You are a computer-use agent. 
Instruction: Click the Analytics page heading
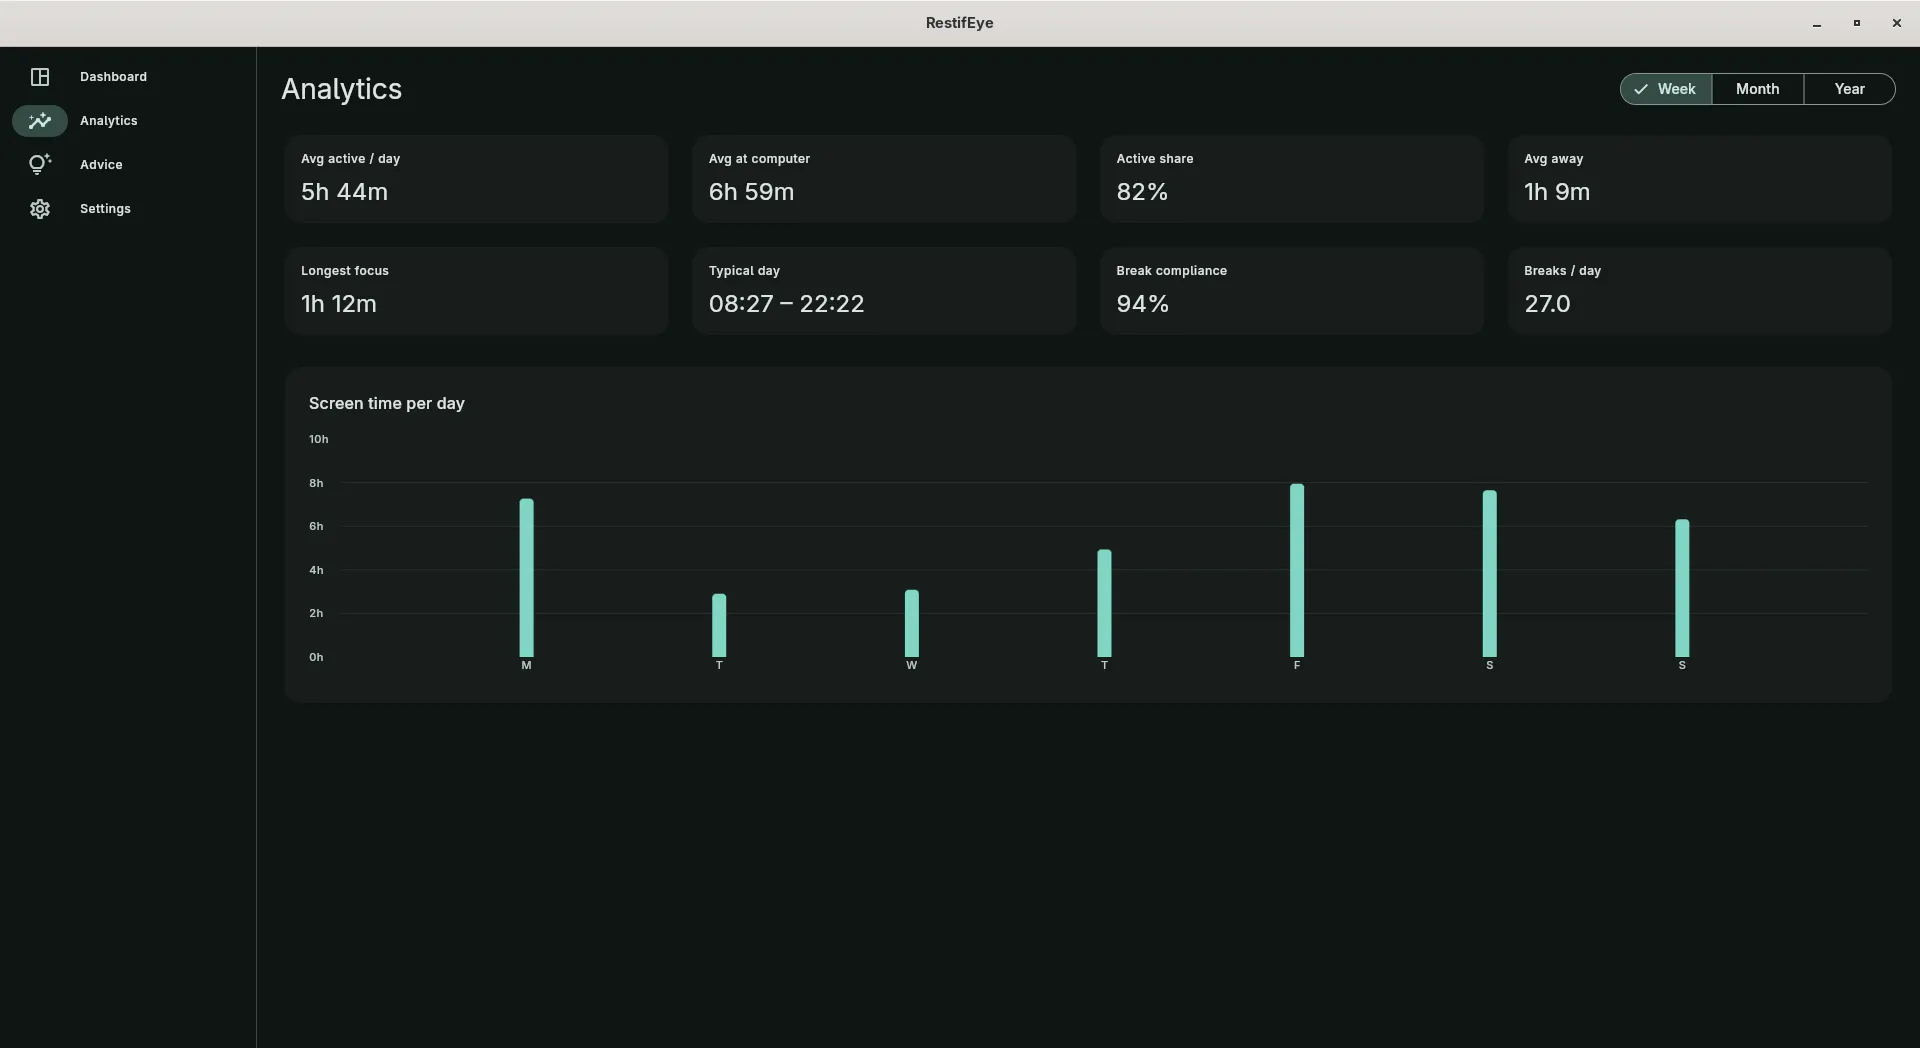coord(342,89)
